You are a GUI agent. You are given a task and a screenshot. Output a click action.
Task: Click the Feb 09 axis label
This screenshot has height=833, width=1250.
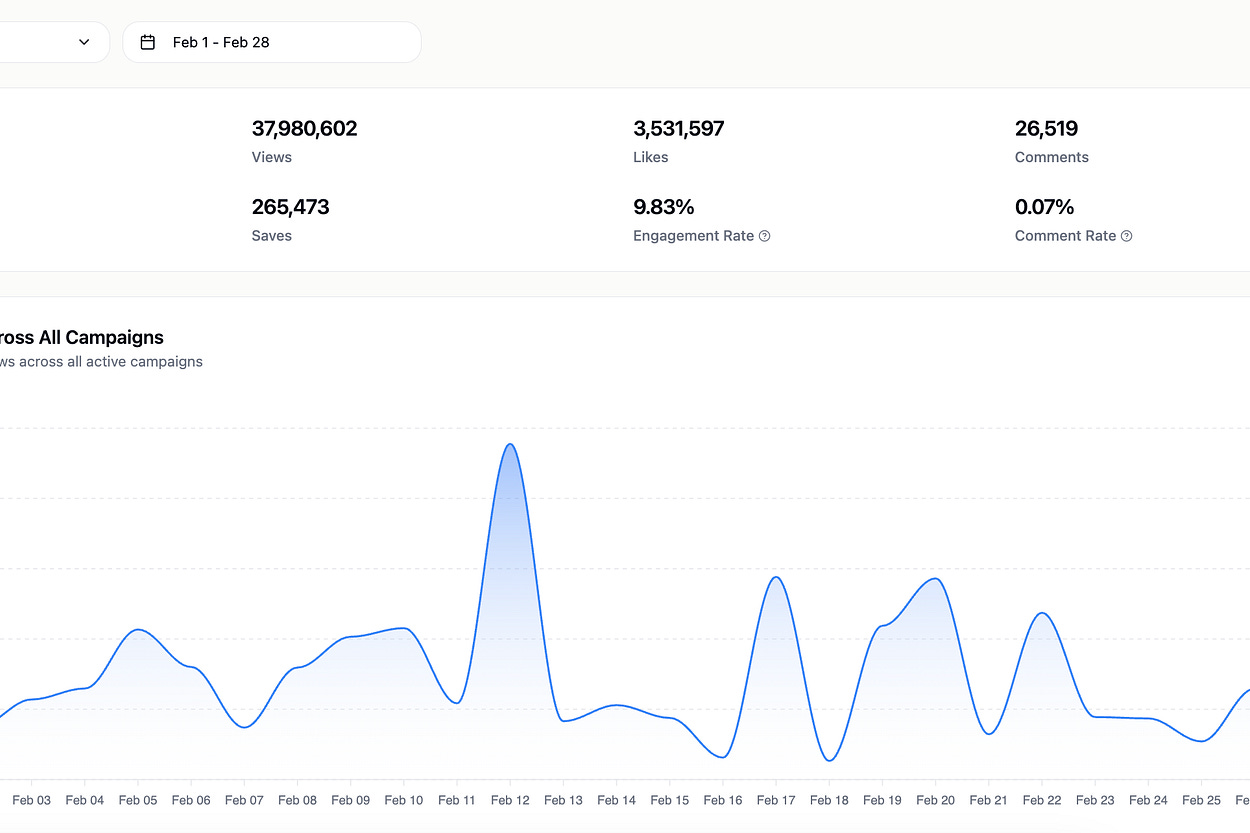350,800
